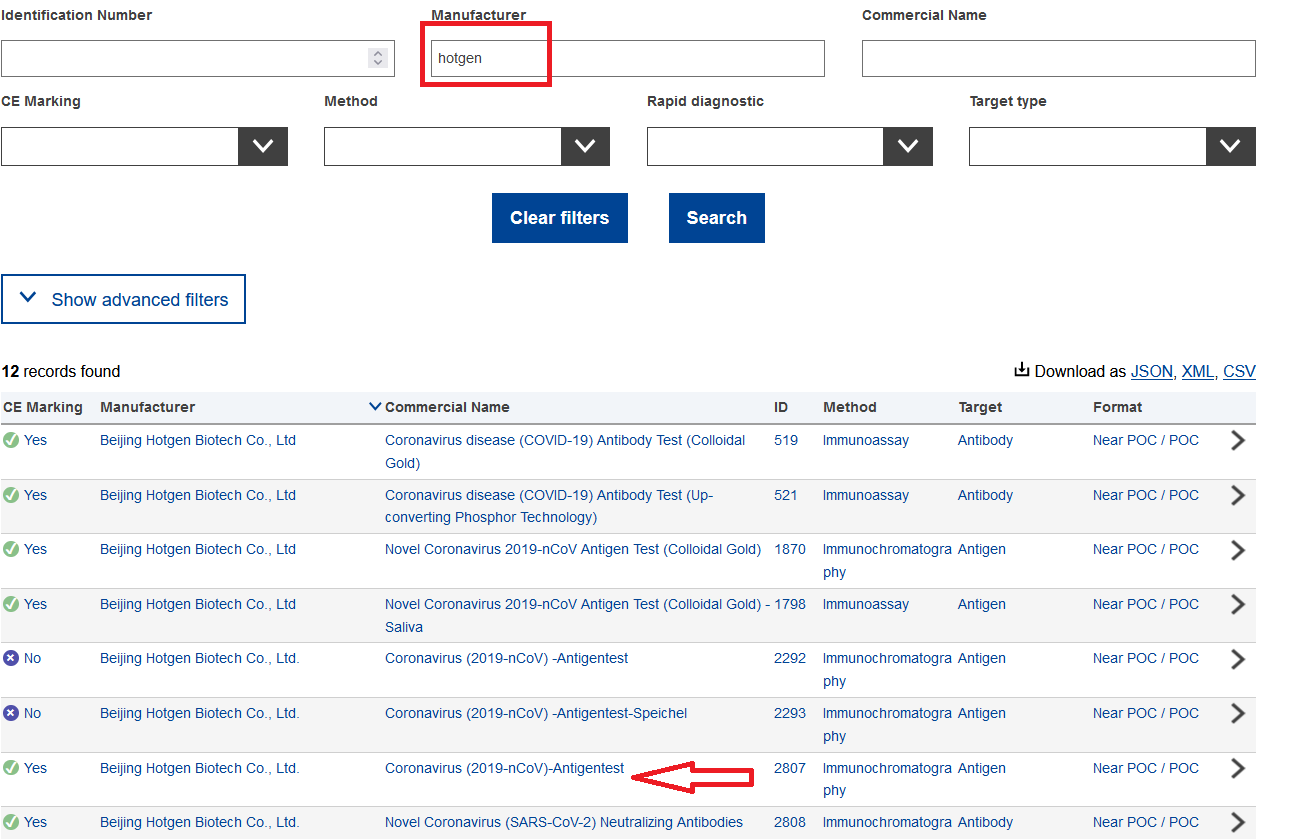This screenshot has width=1292, height=839.
Task: Click the No CE icon for ID 2292
Action: [11, 658]
